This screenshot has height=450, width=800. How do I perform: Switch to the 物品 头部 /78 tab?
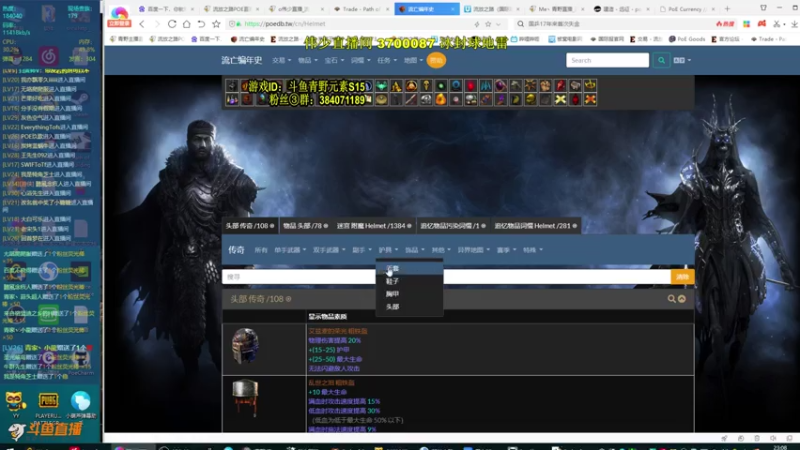[x=306, y=226]
